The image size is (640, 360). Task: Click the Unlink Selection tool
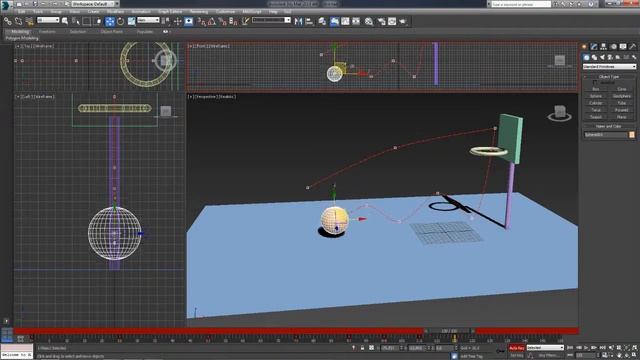tap(18, 21)
